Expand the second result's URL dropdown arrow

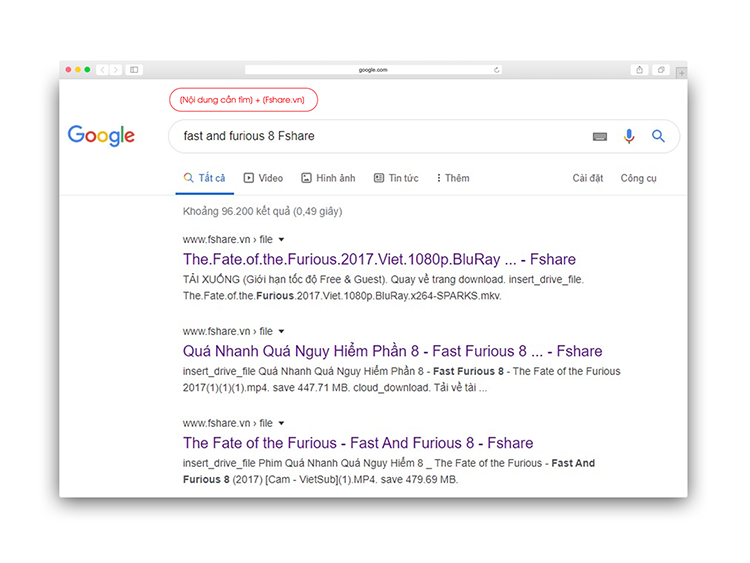282,331
